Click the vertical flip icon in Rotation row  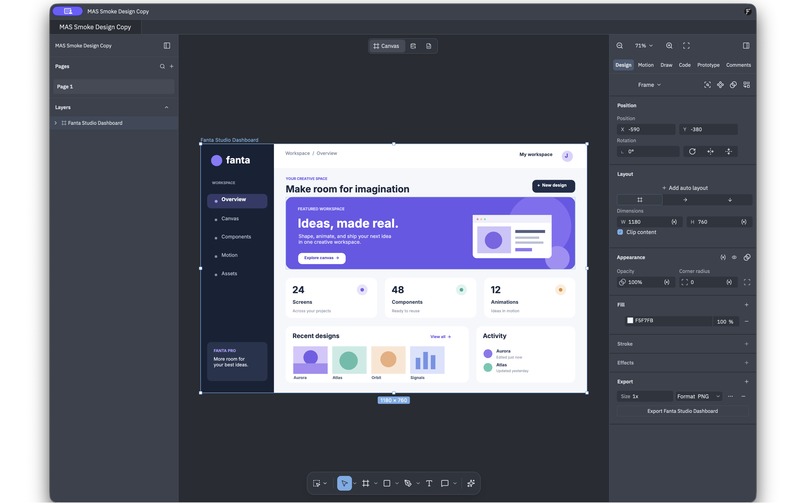(x=728, y=152)
